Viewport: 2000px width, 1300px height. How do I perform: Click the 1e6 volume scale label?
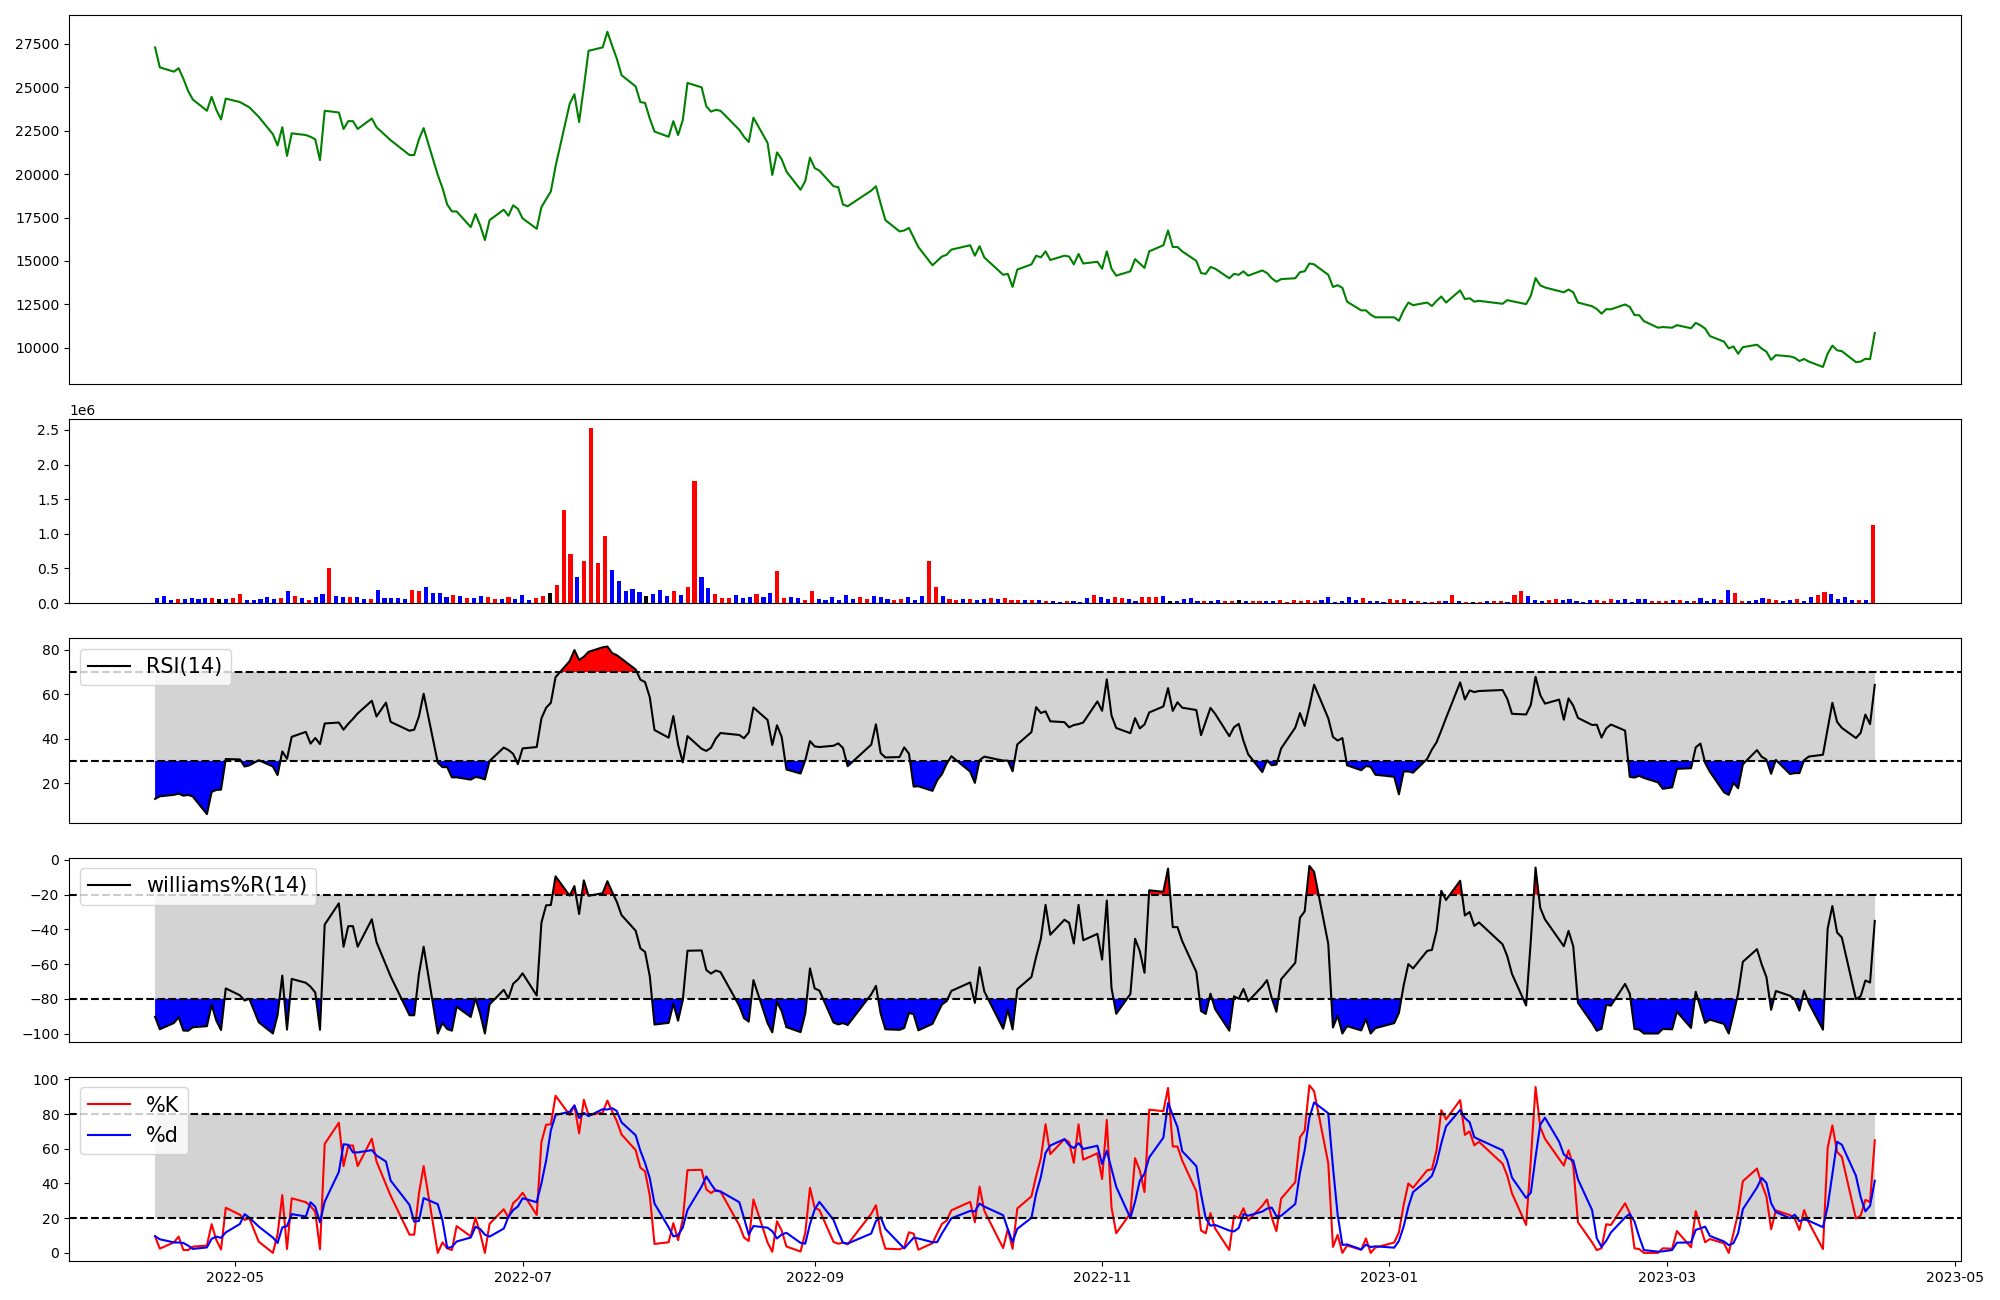point(82,411)
